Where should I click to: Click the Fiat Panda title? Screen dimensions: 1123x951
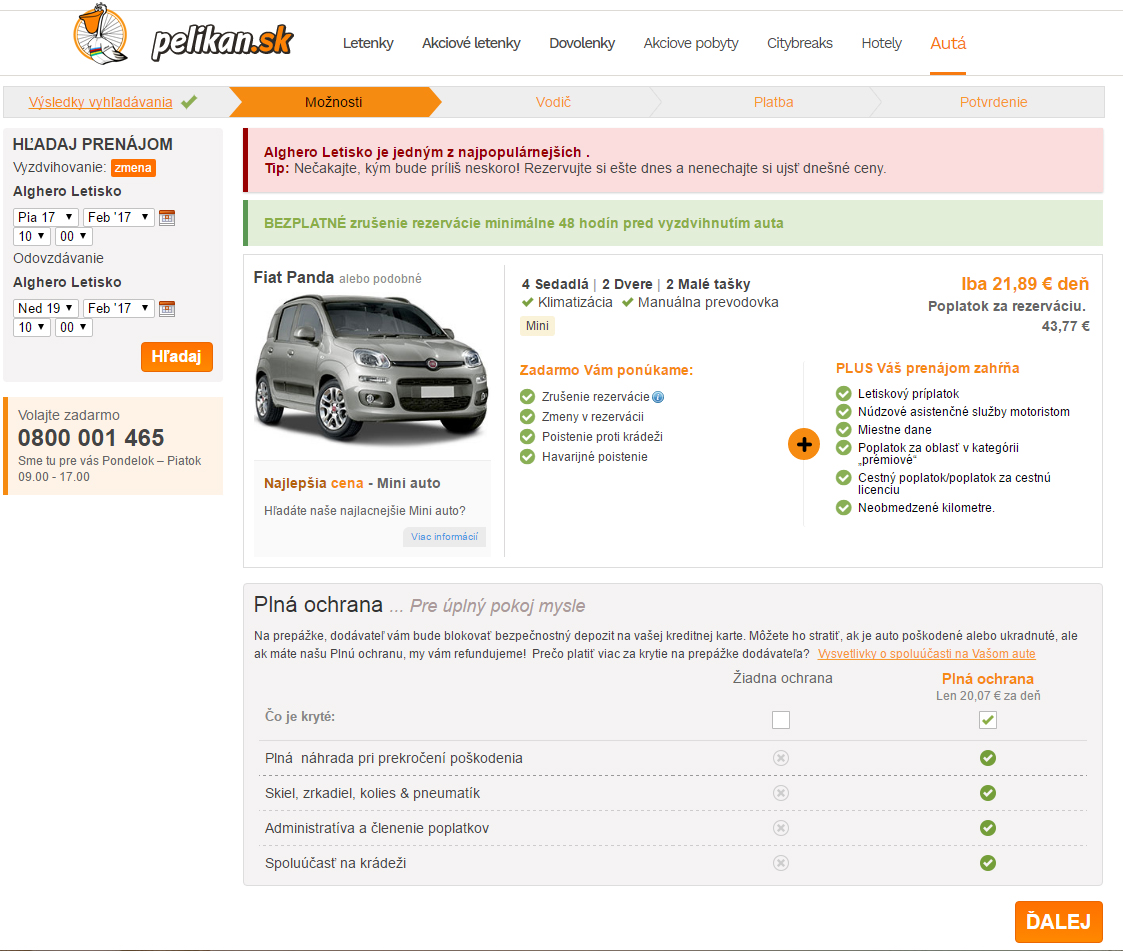(294, 277)
